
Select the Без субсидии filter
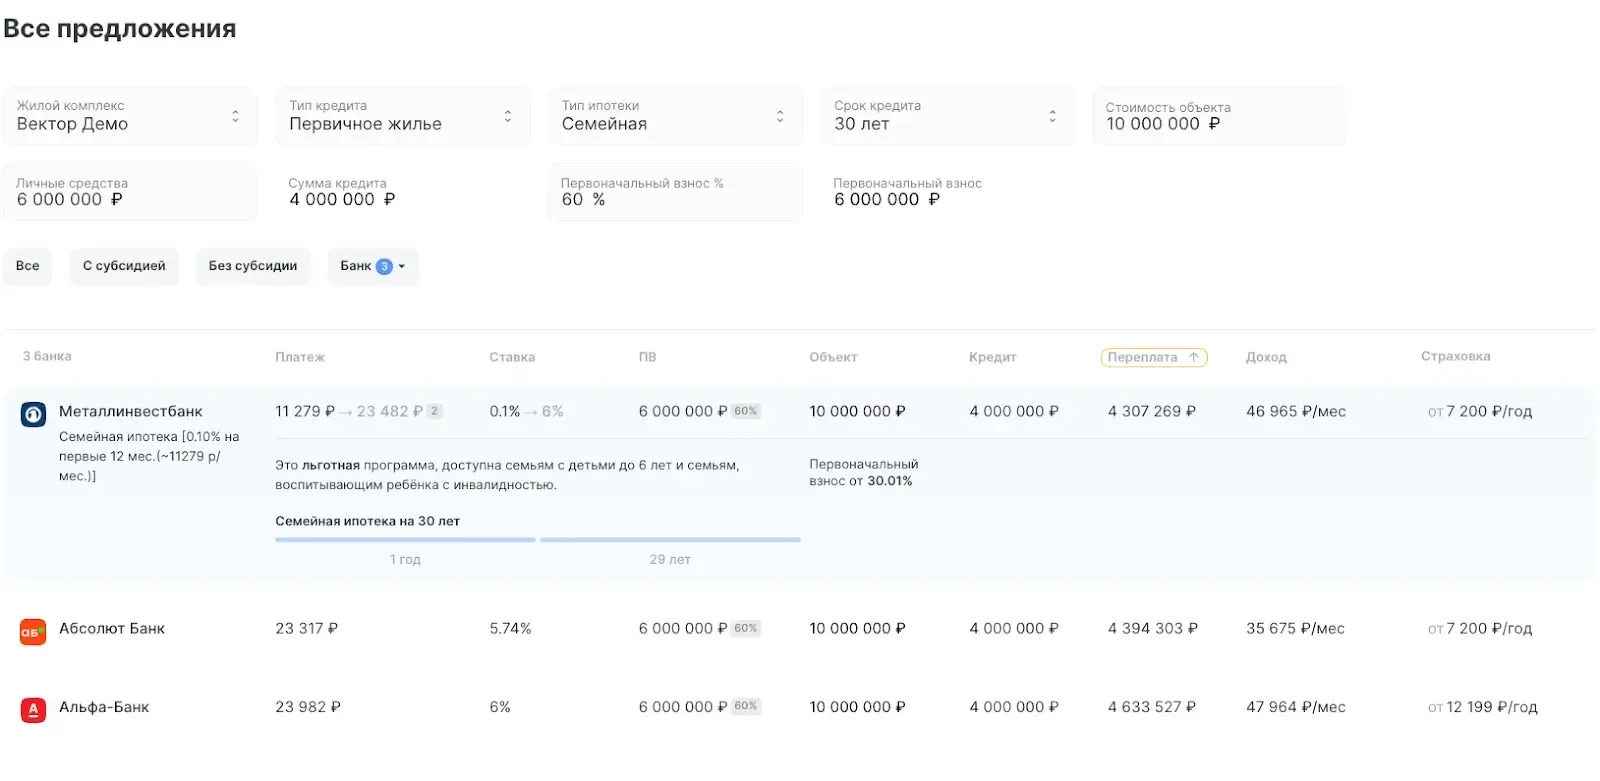253,266
